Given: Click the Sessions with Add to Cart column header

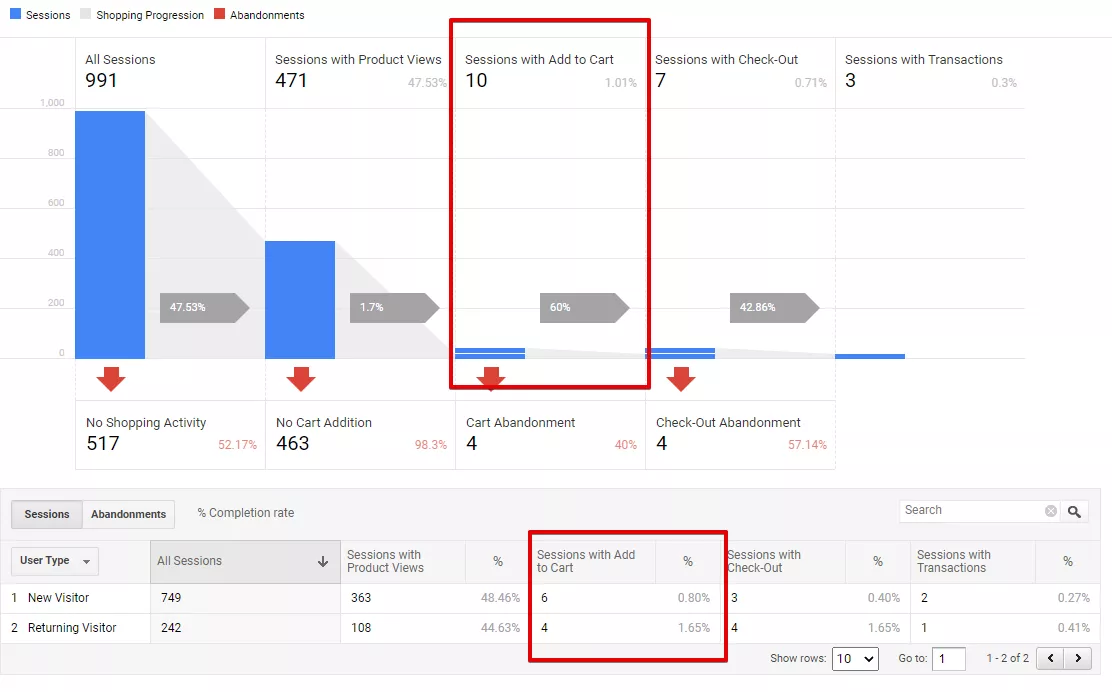Looking at the screenshot, I should (593, 562).
